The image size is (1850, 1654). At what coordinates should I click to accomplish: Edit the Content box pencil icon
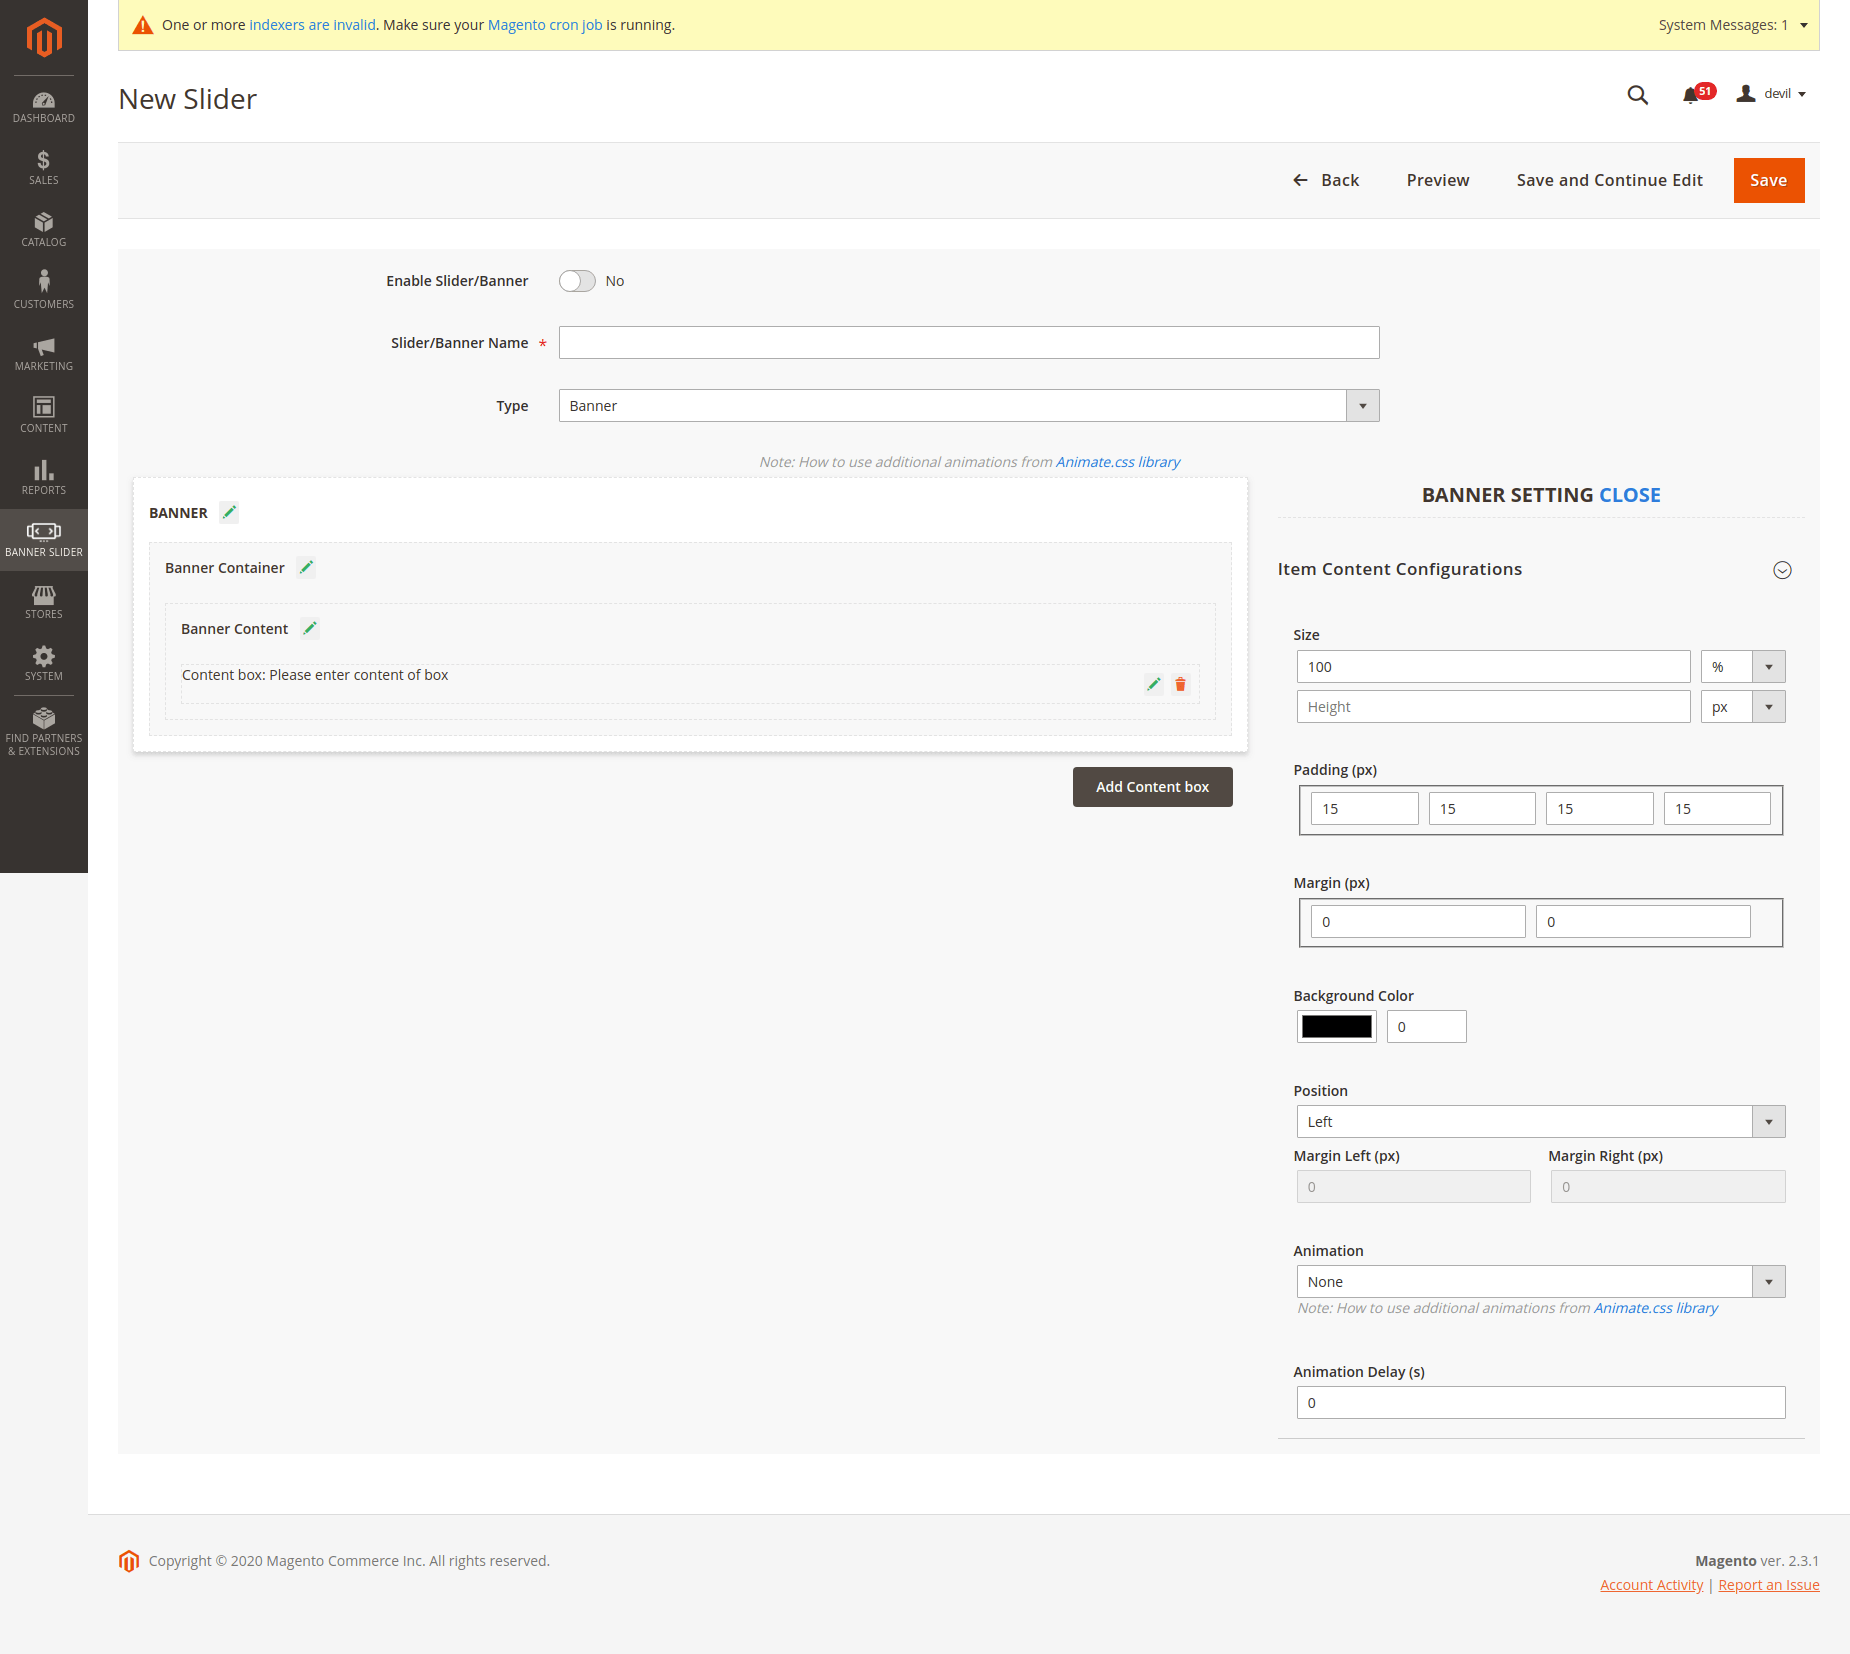point(1154,684)
